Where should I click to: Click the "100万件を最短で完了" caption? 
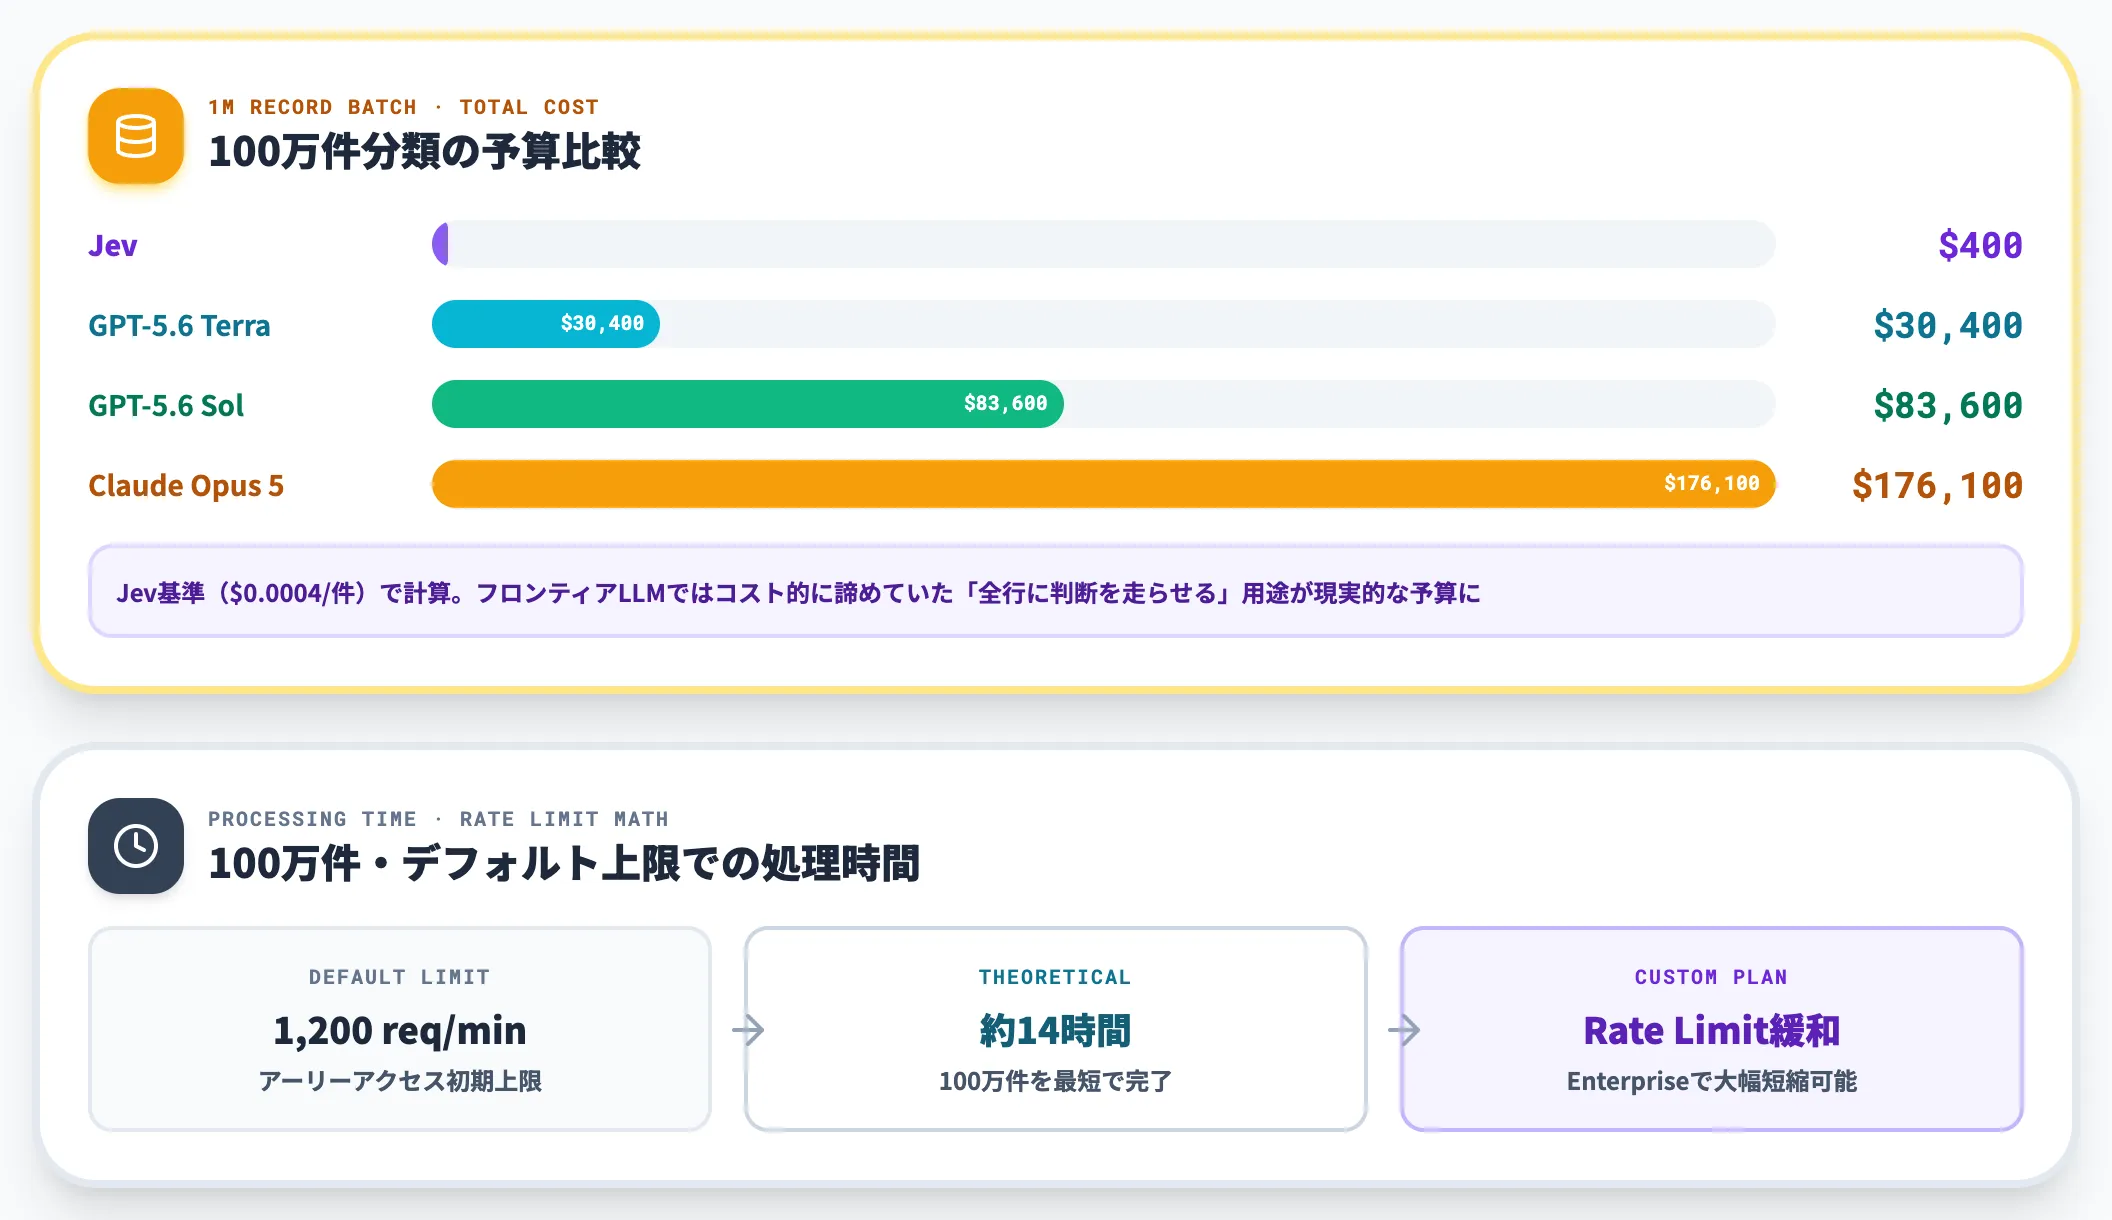pos(1055,1081)
